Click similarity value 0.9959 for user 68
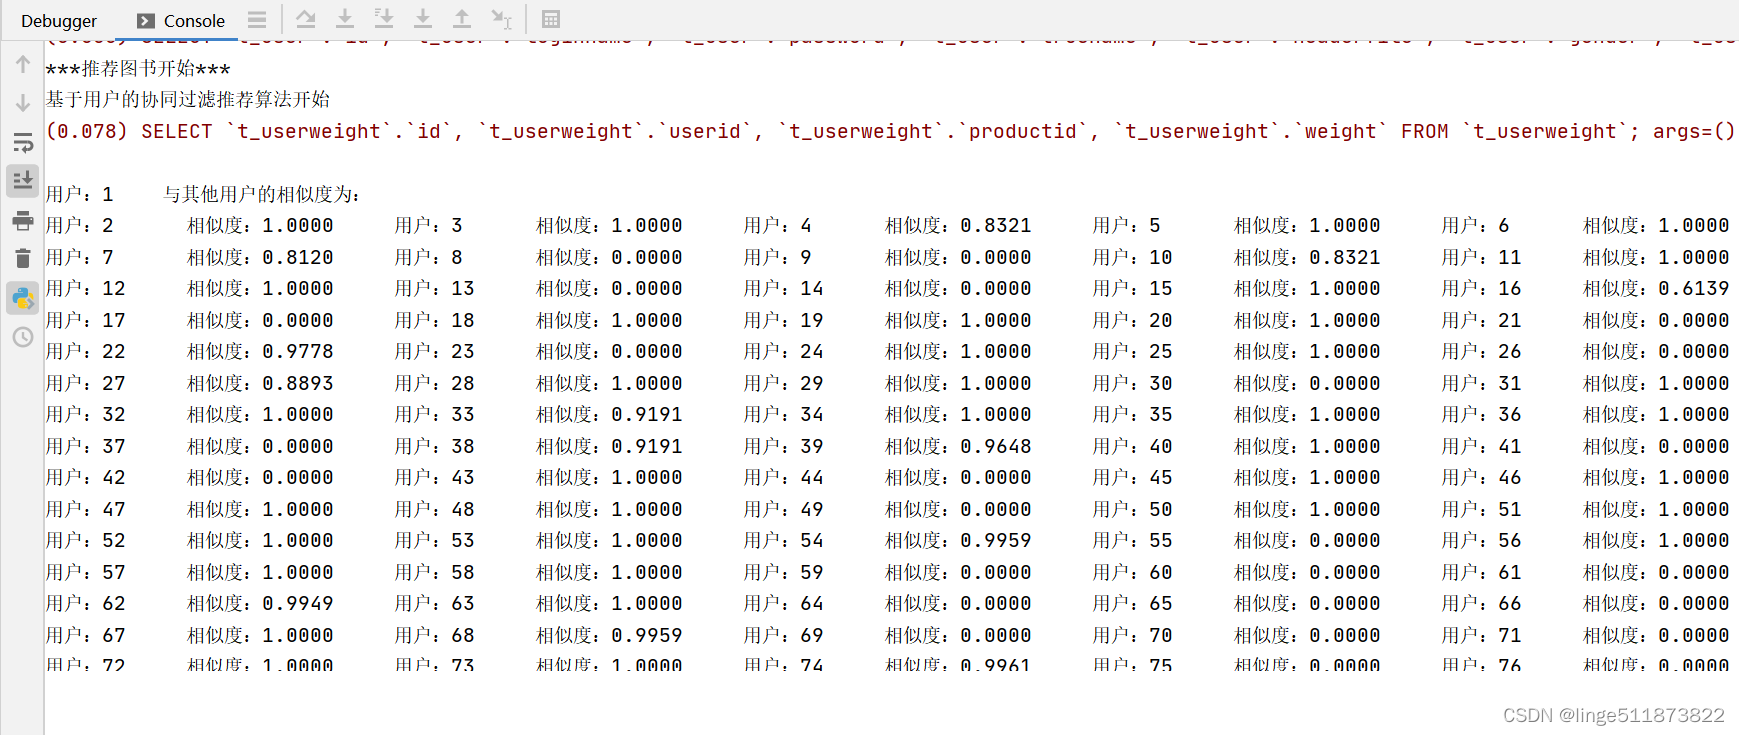This screenshot has width=1739, height=735. [x=646, y=635]
